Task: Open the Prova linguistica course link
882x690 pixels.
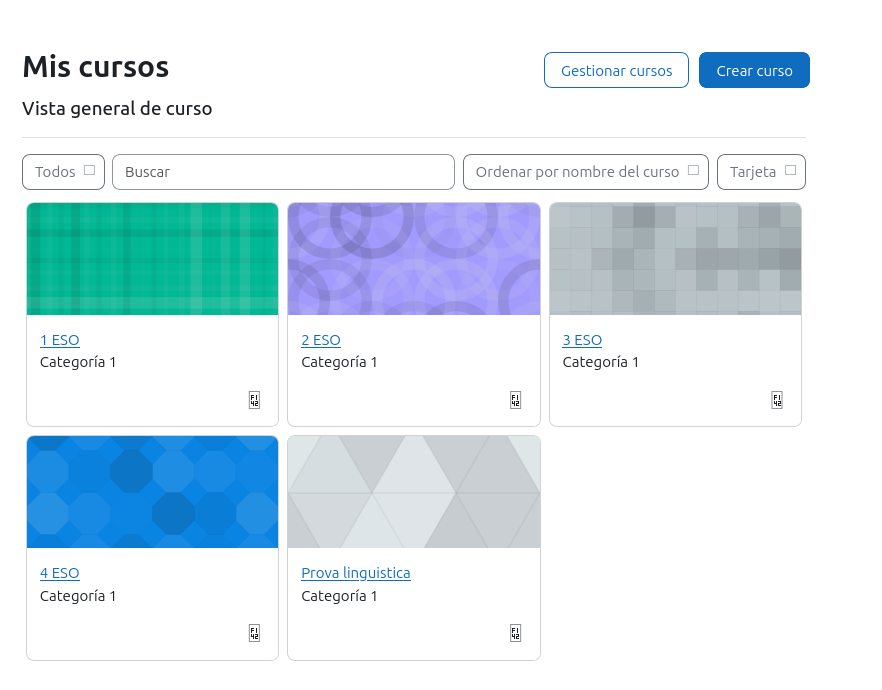Action: coord(356,573)
